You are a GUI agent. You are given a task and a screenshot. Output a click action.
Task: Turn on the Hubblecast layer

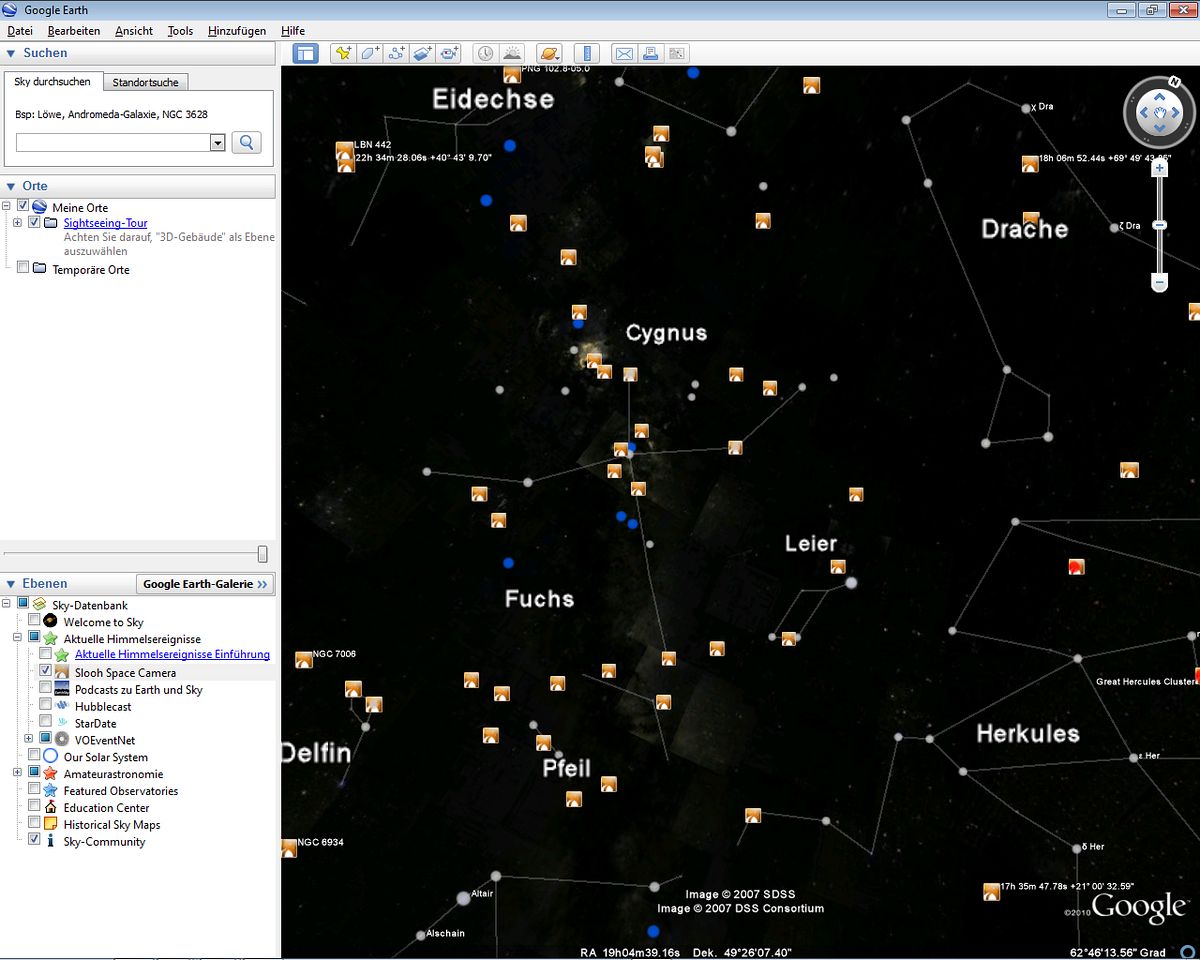(x=43, y=705)
